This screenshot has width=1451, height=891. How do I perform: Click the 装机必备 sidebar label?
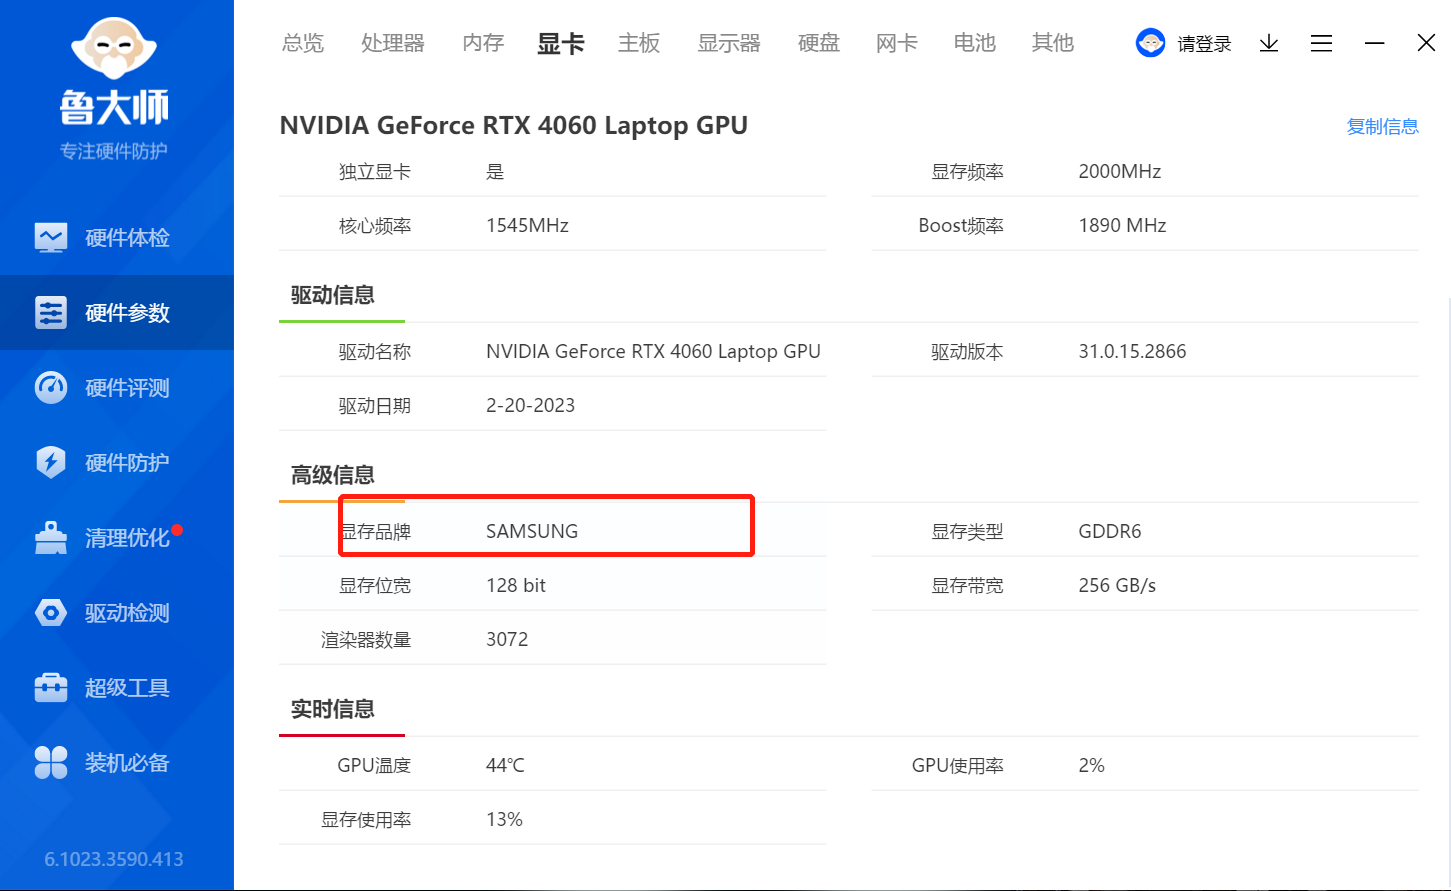coord(127,763)
